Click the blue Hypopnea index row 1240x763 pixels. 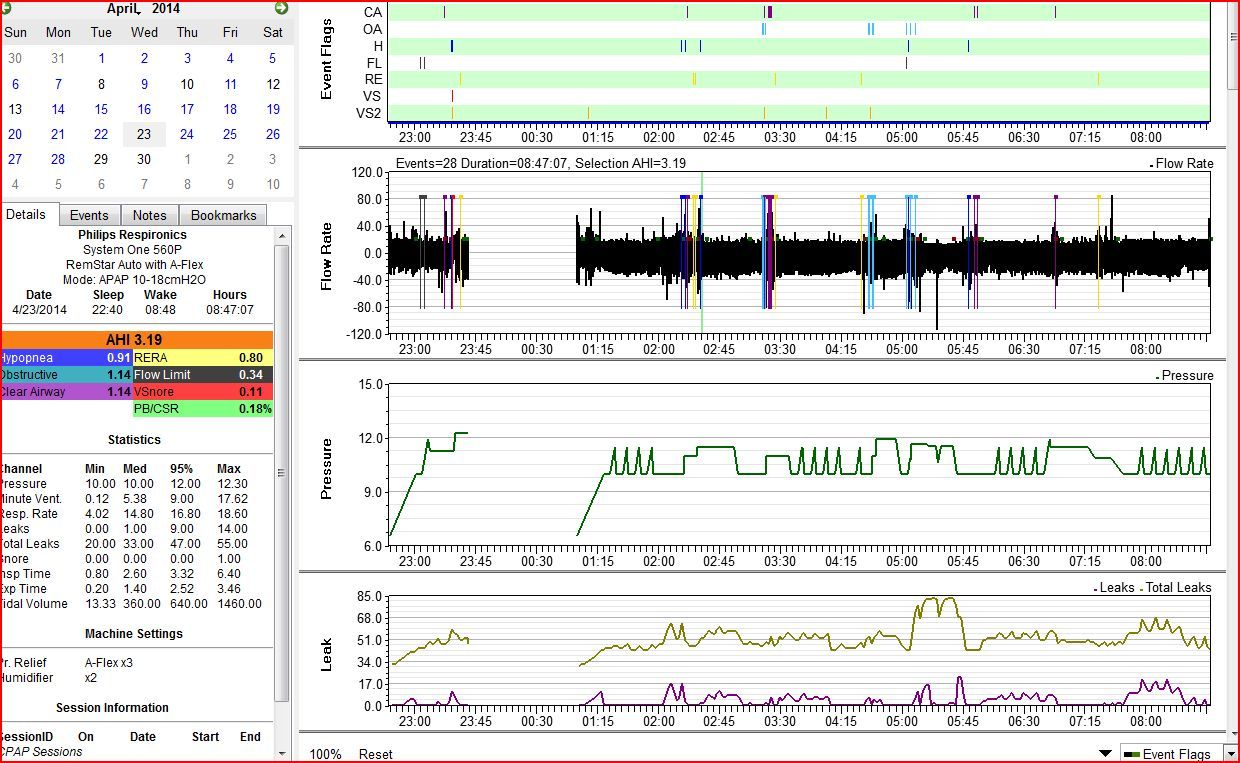point(66,357)
